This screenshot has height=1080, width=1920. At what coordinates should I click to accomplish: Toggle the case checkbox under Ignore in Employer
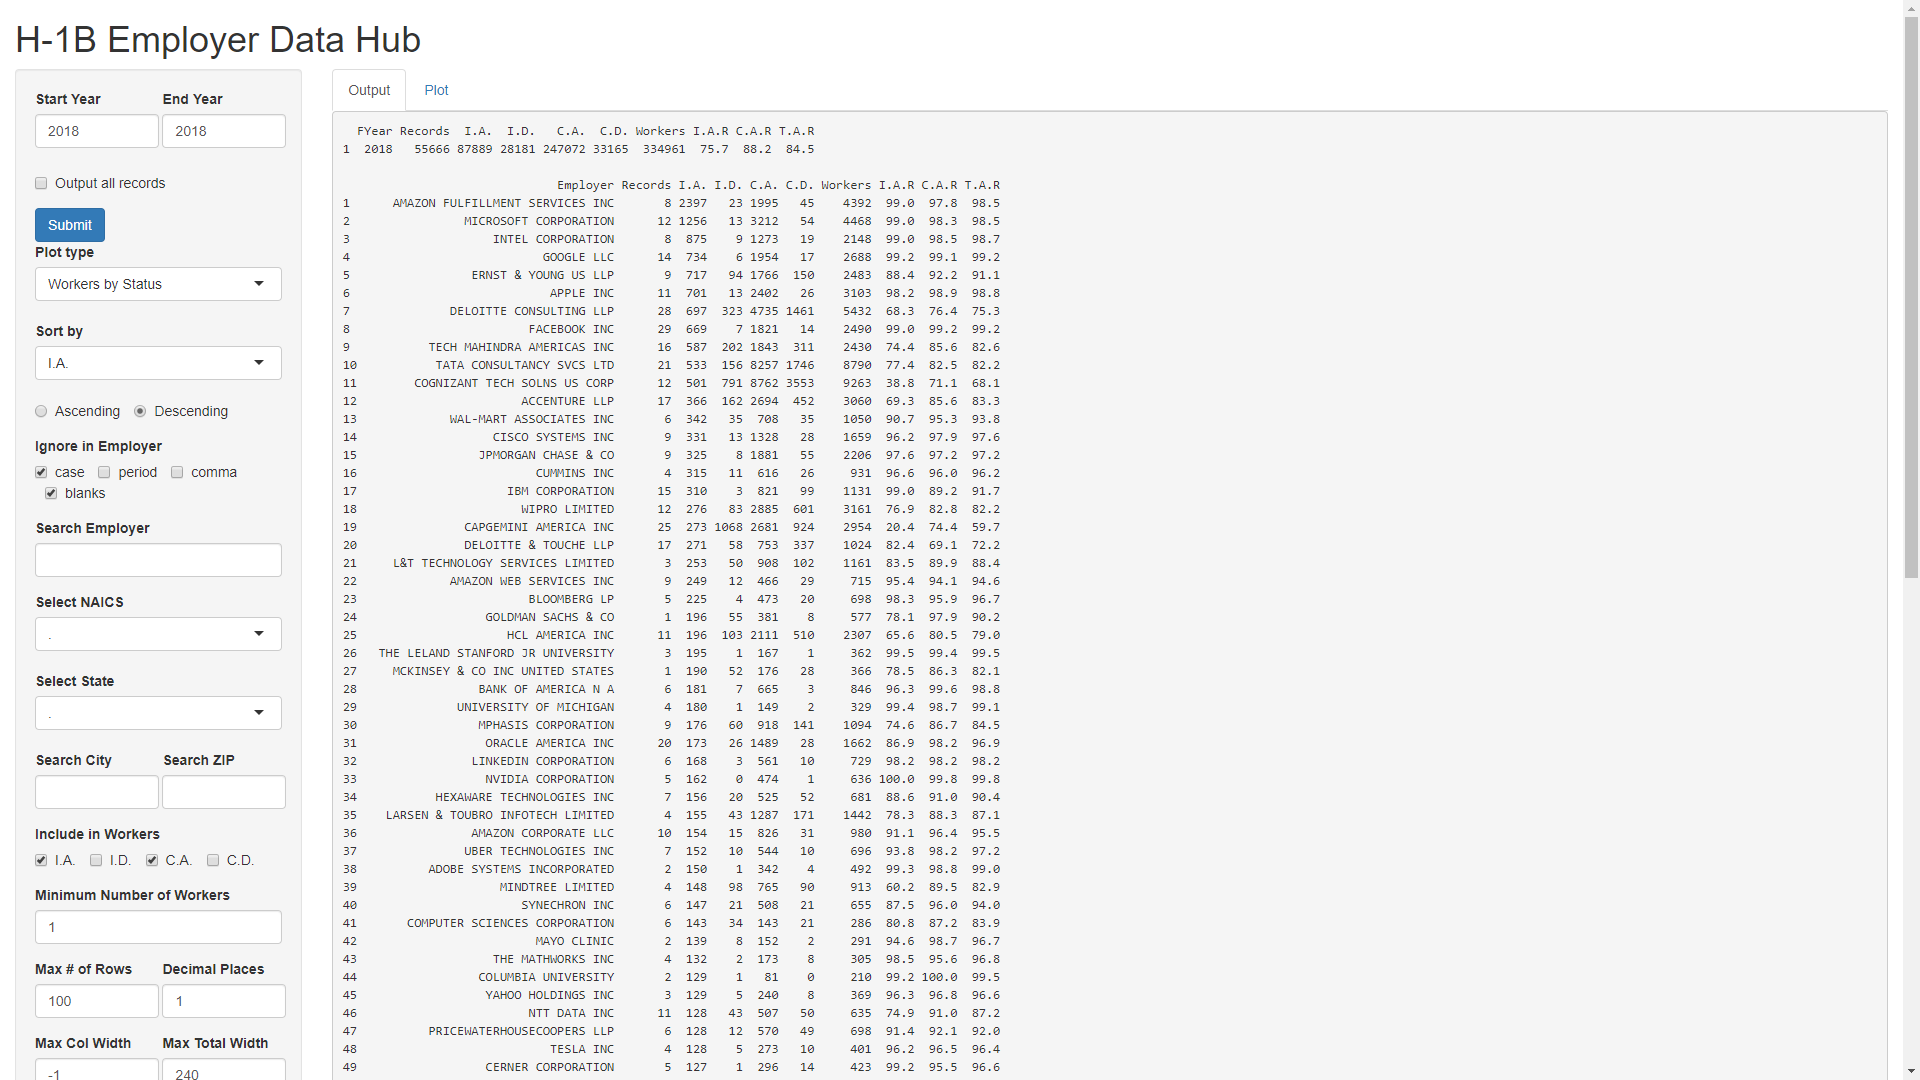[x=41, y=472]
